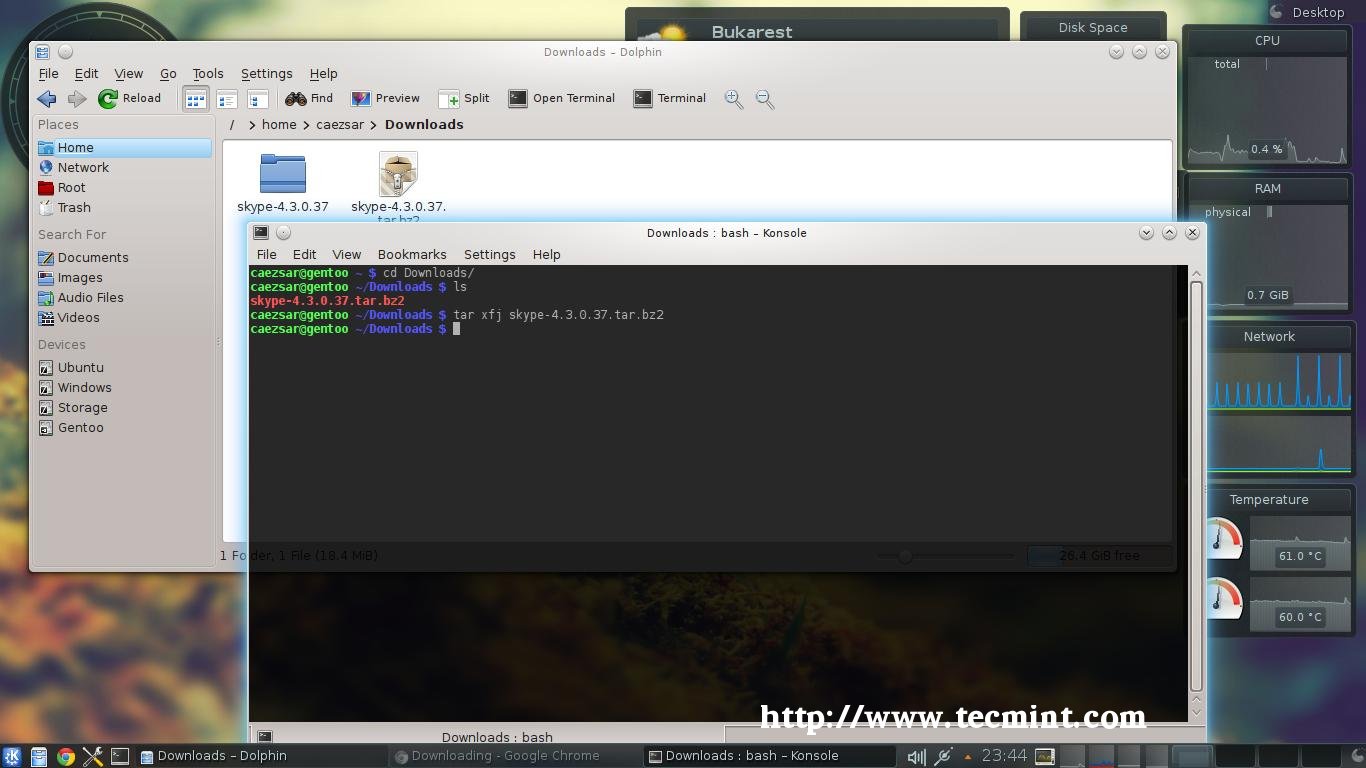This screenshot has height=768, width=1366.
Task: Open the Find search tool
Action: (309, 98)
